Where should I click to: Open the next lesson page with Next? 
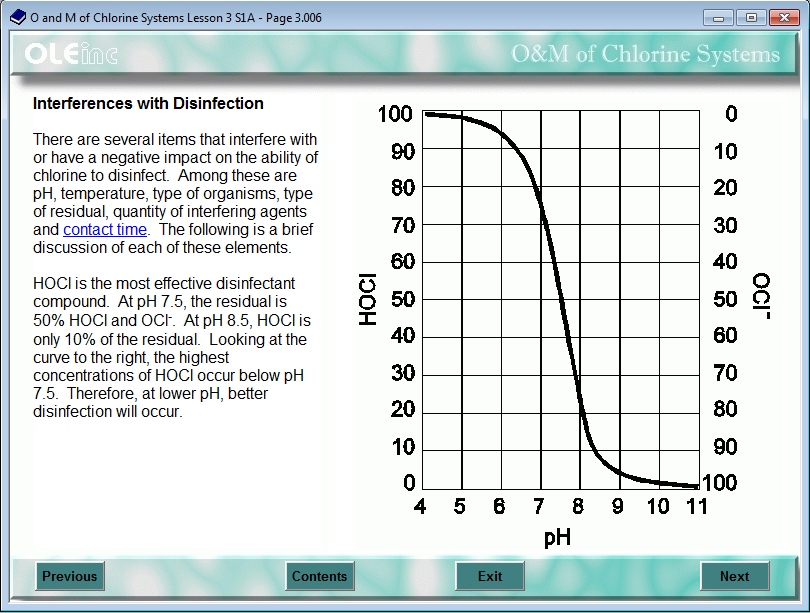coord(735,576)
